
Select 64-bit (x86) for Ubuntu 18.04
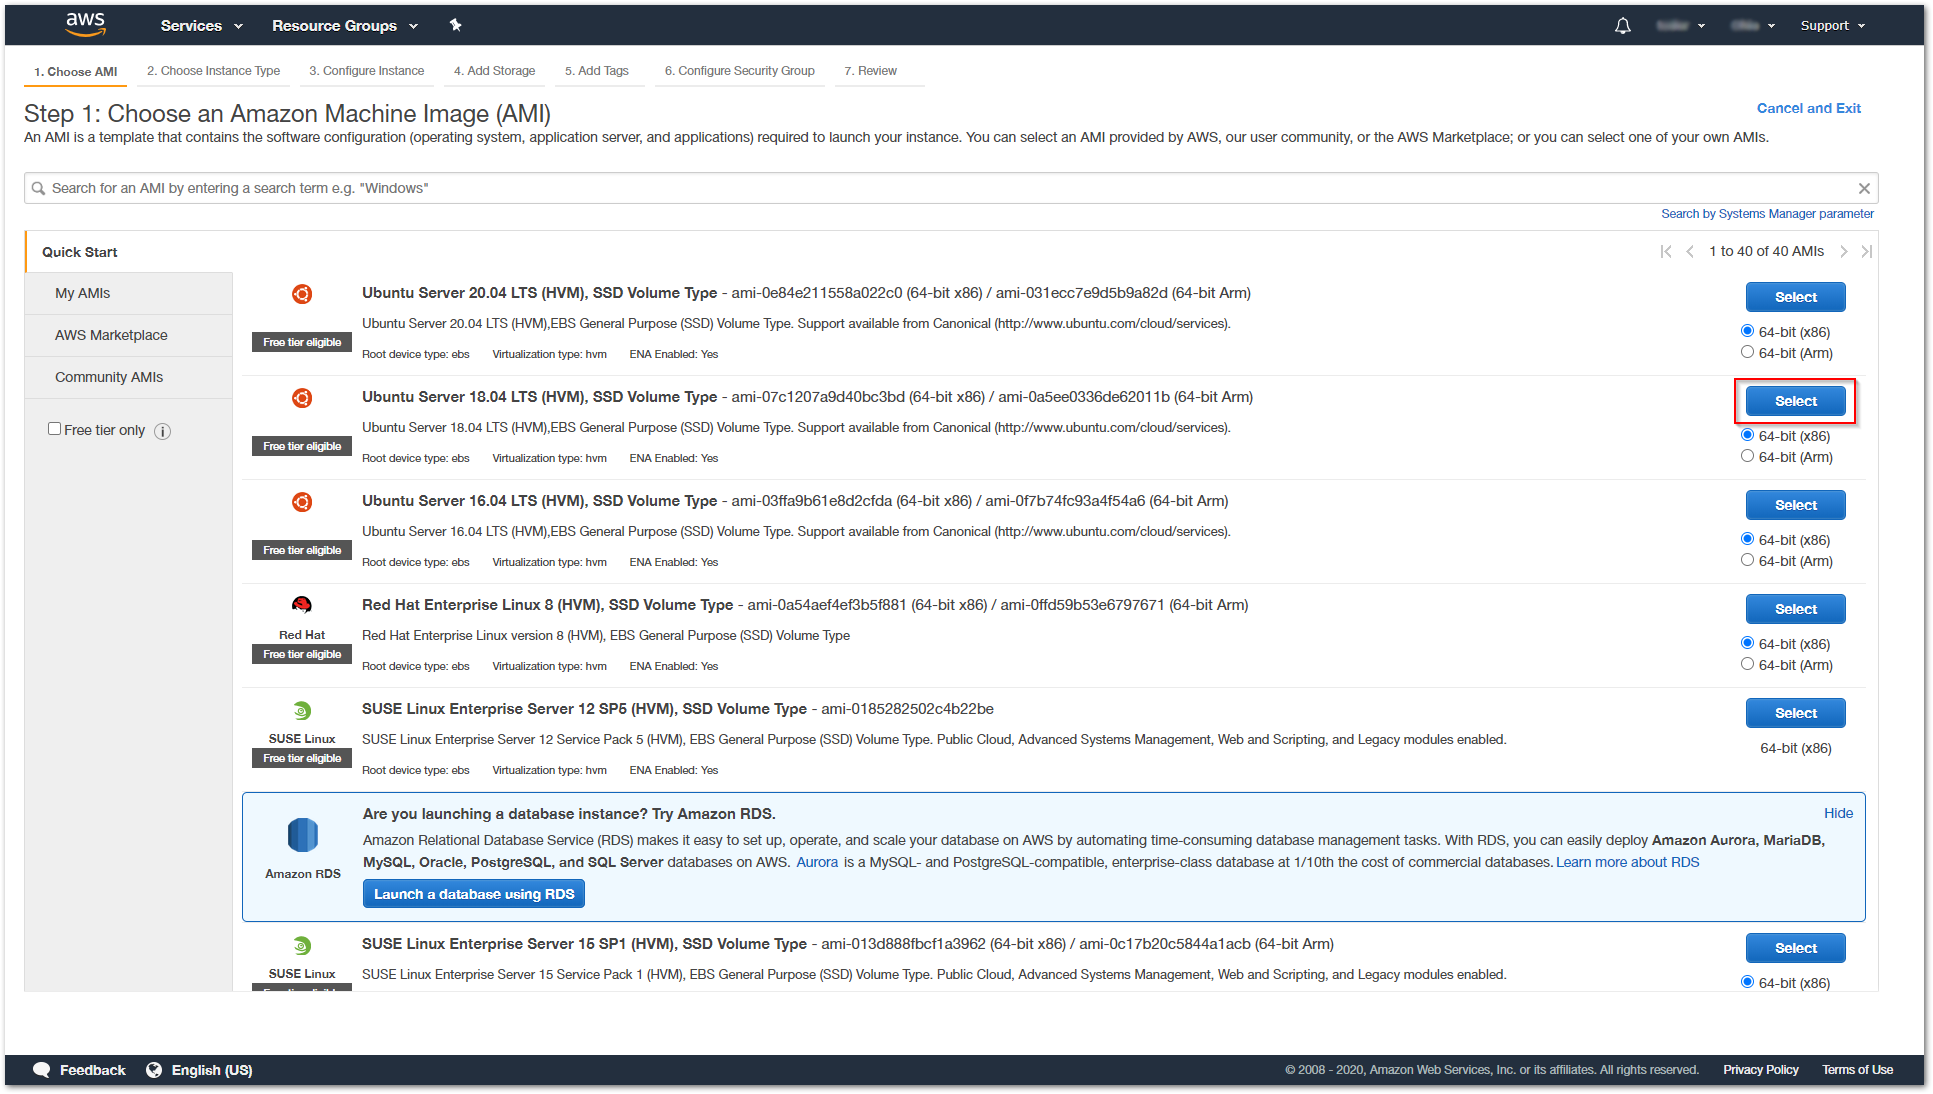tap(1747, 435)
